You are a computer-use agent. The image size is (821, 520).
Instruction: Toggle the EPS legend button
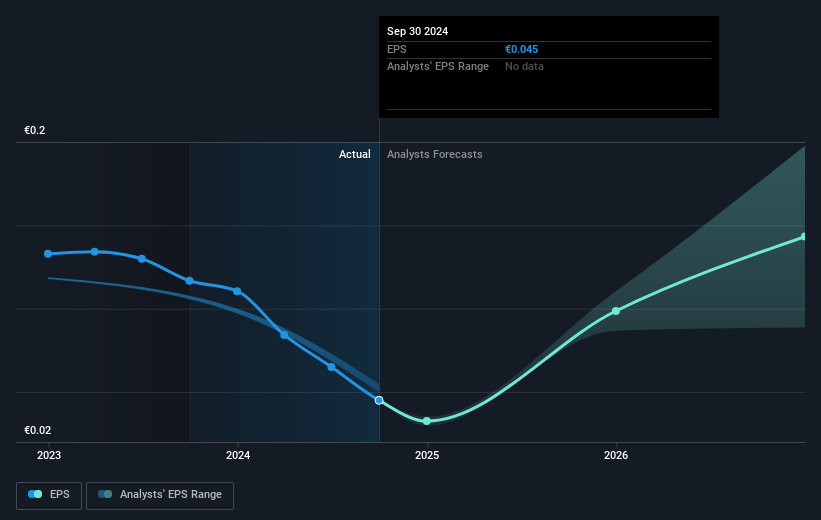49,495
